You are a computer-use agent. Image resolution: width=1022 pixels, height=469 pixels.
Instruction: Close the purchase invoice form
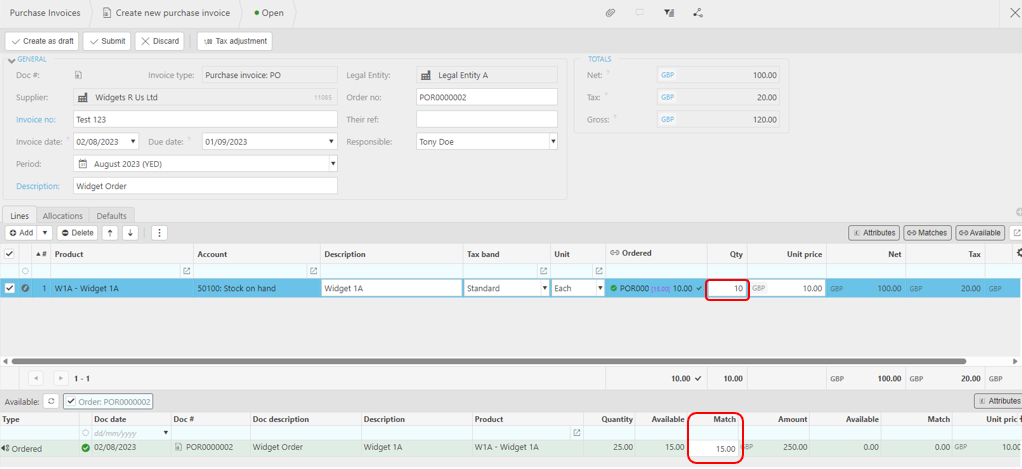pos(1014,13)
